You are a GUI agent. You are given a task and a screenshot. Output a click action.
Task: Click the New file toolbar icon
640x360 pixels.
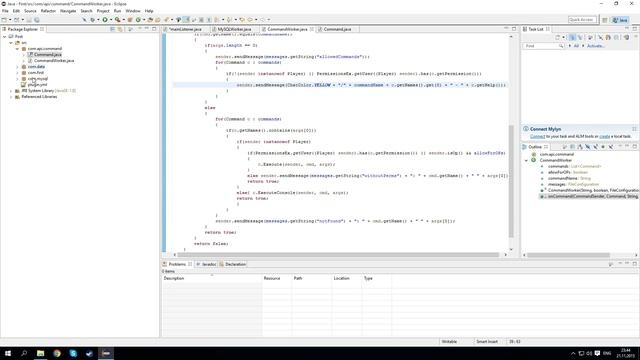[x=4, y=20]
